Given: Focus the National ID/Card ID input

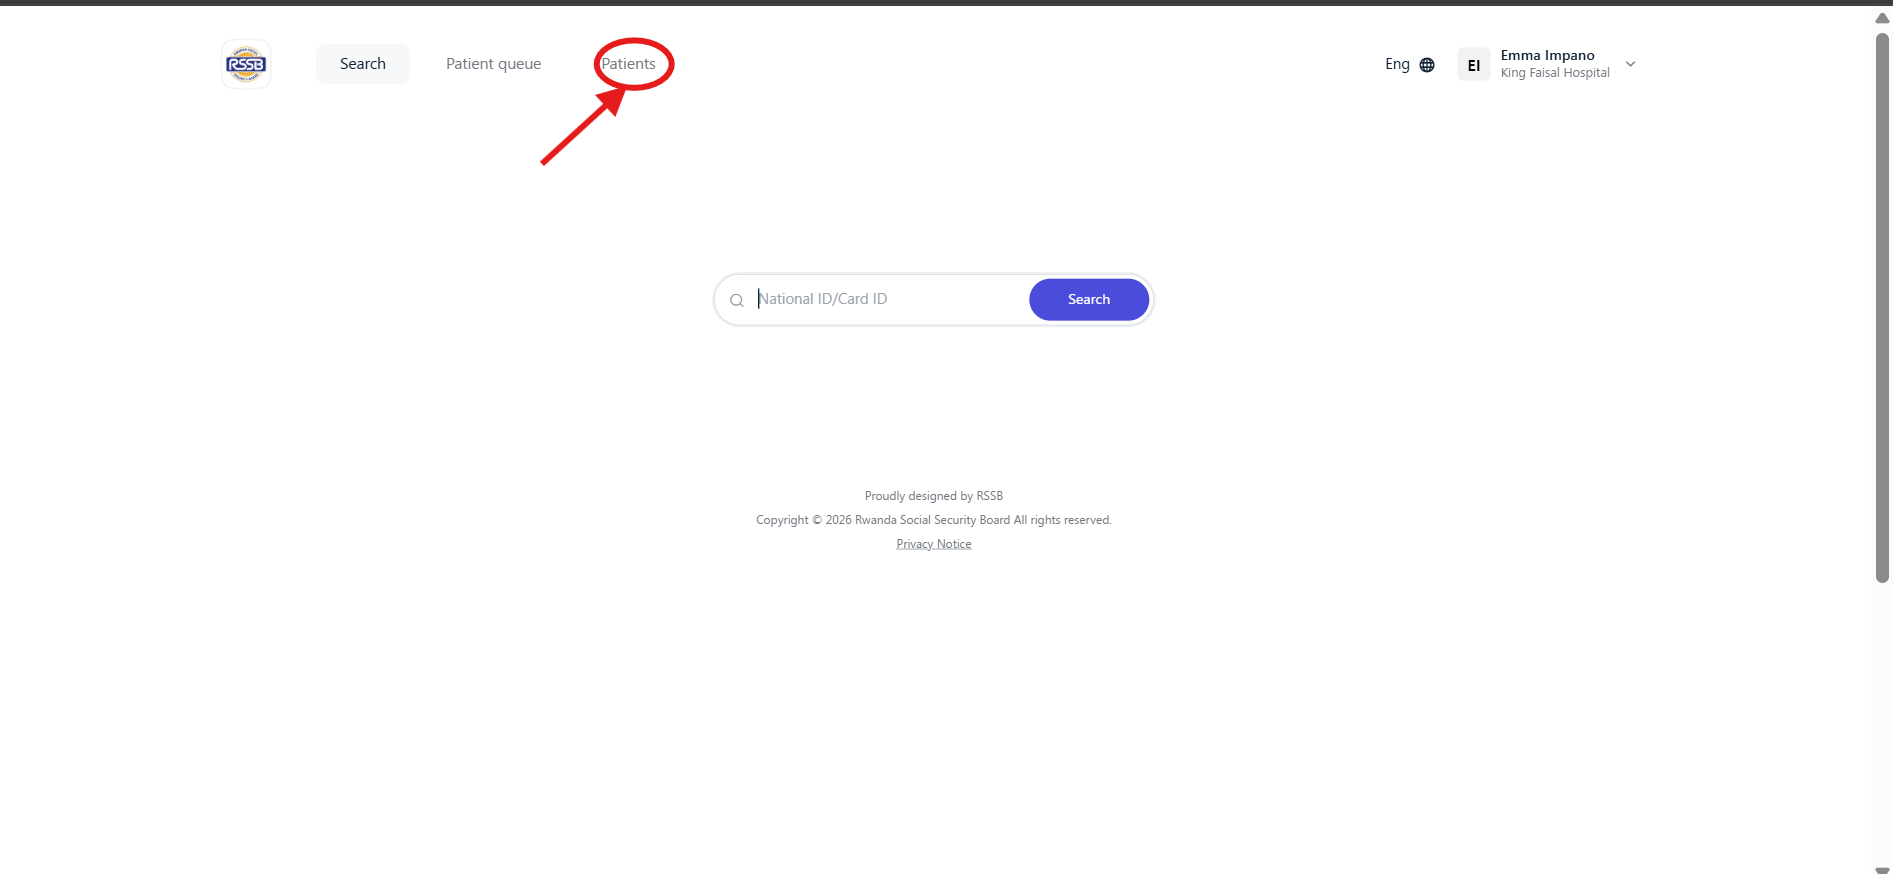Looking at the screenshot, I should 888,299.
